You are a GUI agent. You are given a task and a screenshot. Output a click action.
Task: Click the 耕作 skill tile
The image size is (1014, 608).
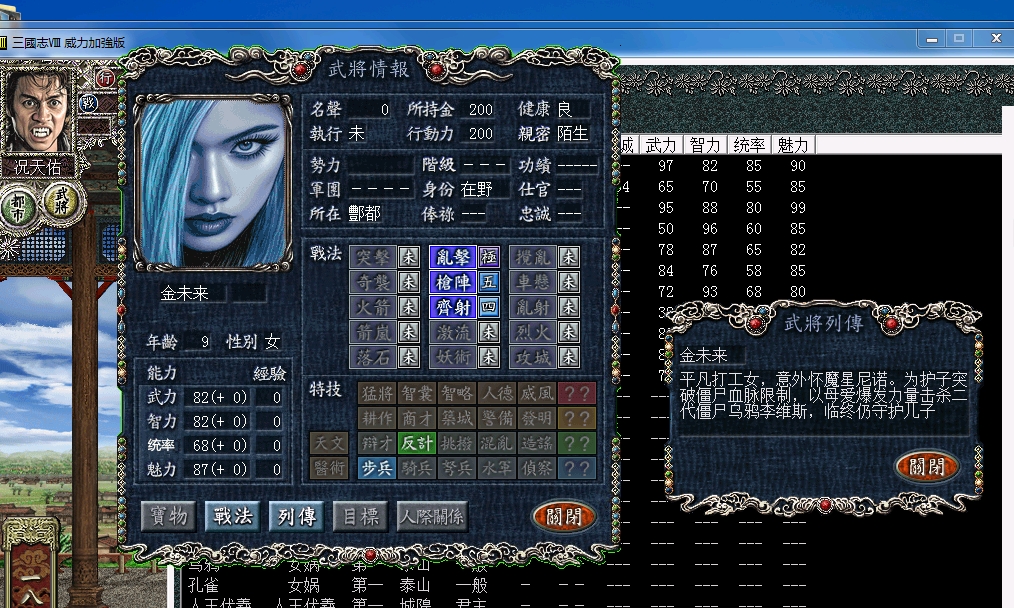click(378, 418)
